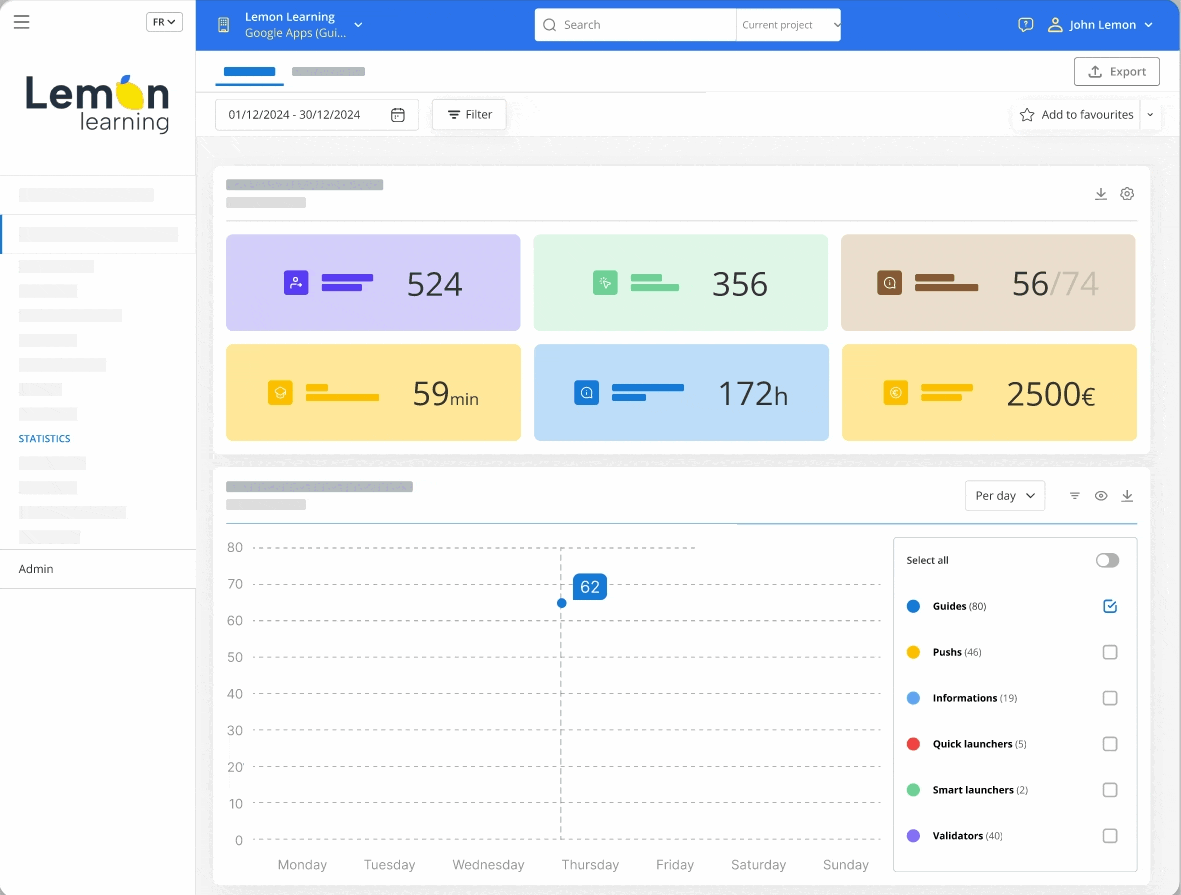Image resolution: width=1181 pixels, height=895 pixels.
Task: Click the 356 value card
Action: [x=680, y=283]
